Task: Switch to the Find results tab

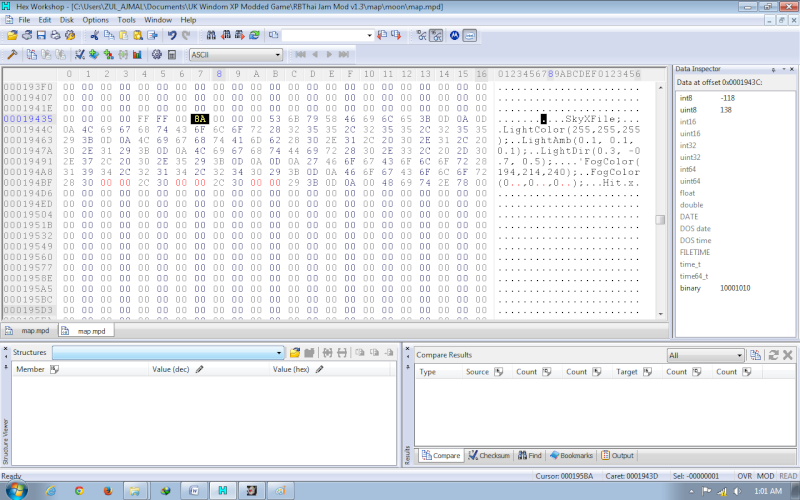Action: coord(530,456)
